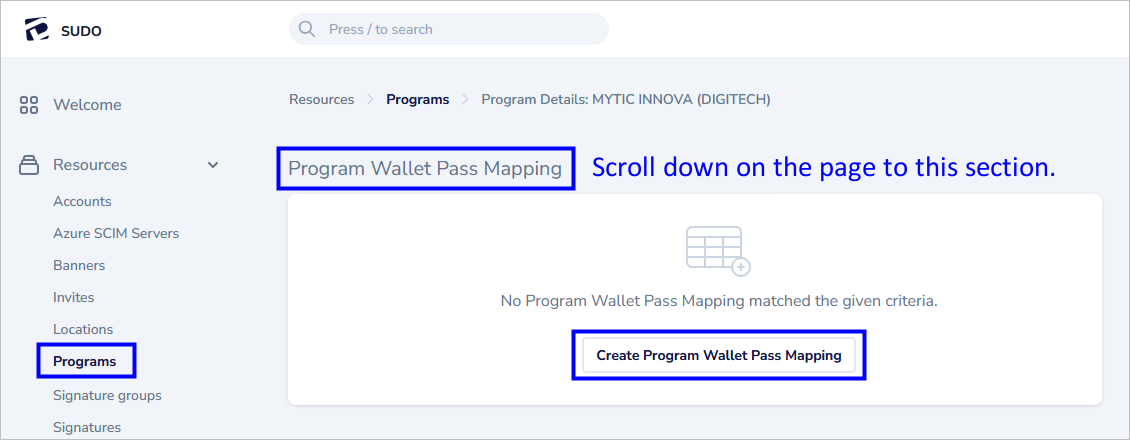The image size is (1130, 440).
Task: Collapse the Resources section chevron
Action: click(213, 165)
